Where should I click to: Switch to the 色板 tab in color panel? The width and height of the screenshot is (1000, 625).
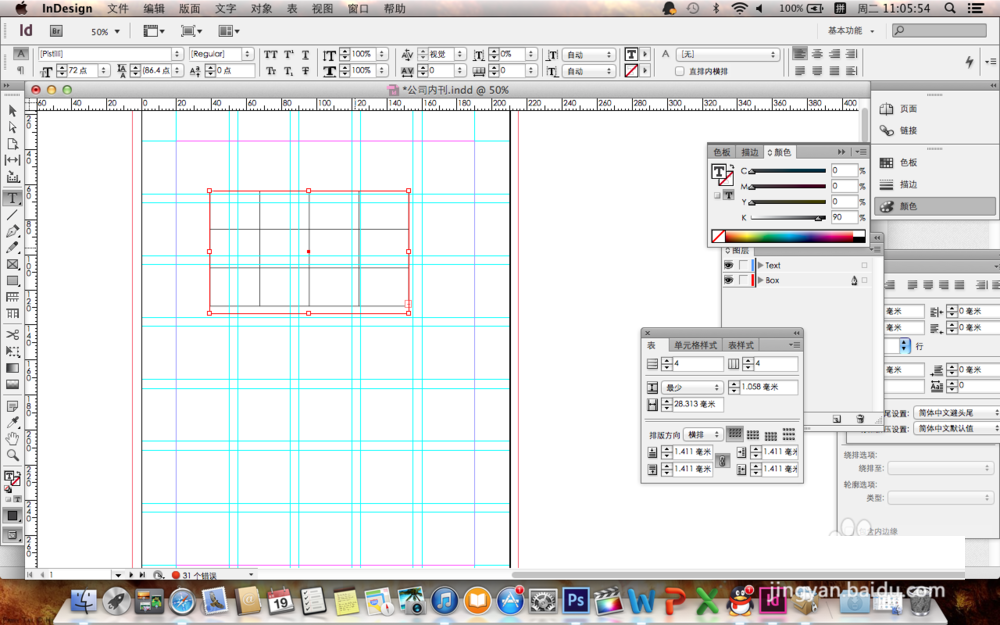[722, 152]
